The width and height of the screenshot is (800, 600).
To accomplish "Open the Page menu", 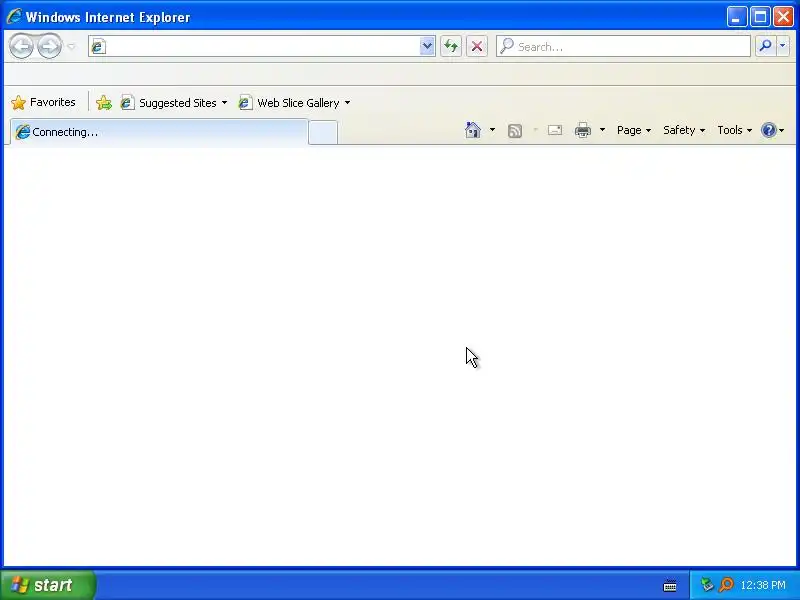I will coord(634,130).
